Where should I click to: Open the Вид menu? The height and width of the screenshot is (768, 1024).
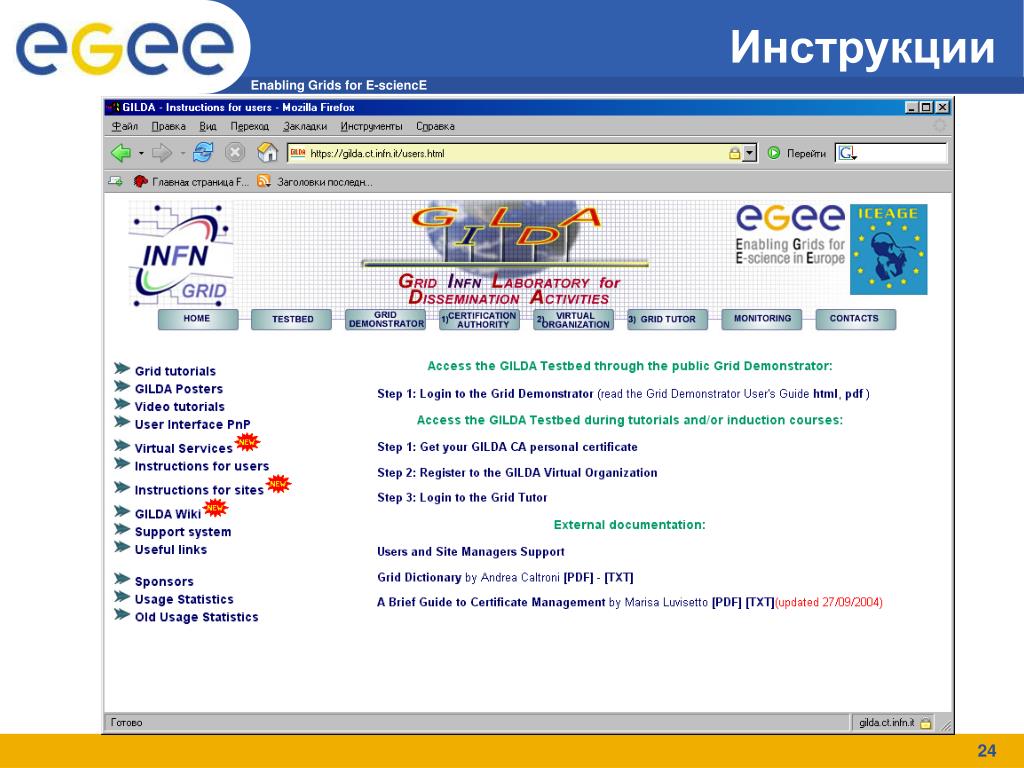[208, 126]
